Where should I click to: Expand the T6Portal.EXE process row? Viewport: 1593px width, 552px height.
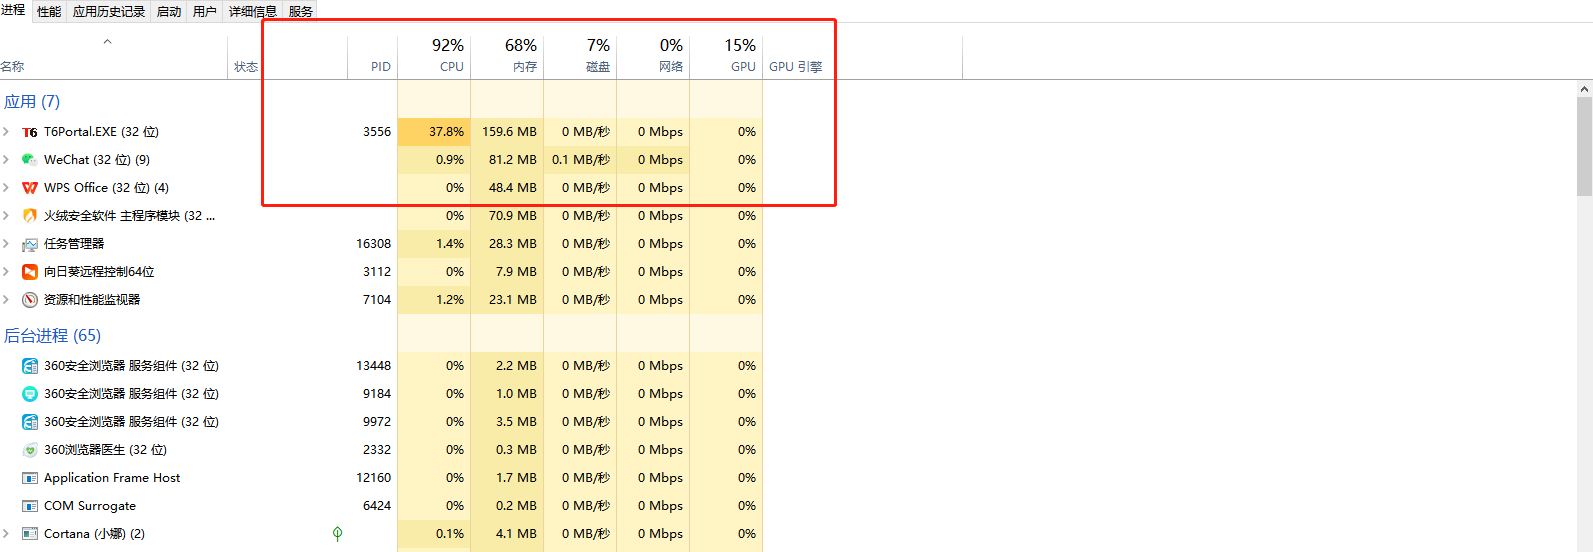[x=6, y=132]
